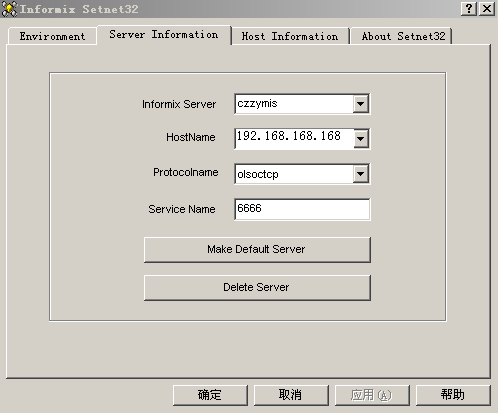The width and height of the screenshot is (498, 413).
Task: Cancel using the 取消 button
Action: click(x=291, y=395)
